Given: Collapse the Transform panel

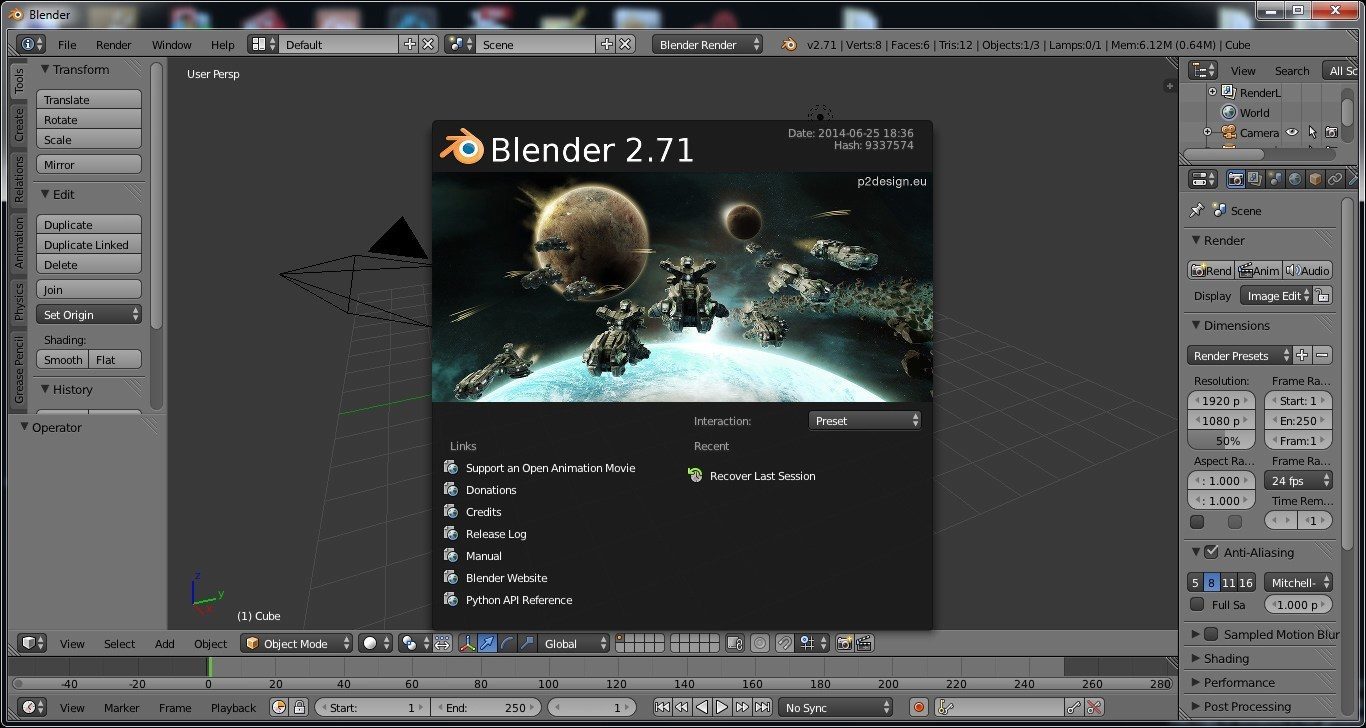Looking at the screenshot, I should click(45, 69).
